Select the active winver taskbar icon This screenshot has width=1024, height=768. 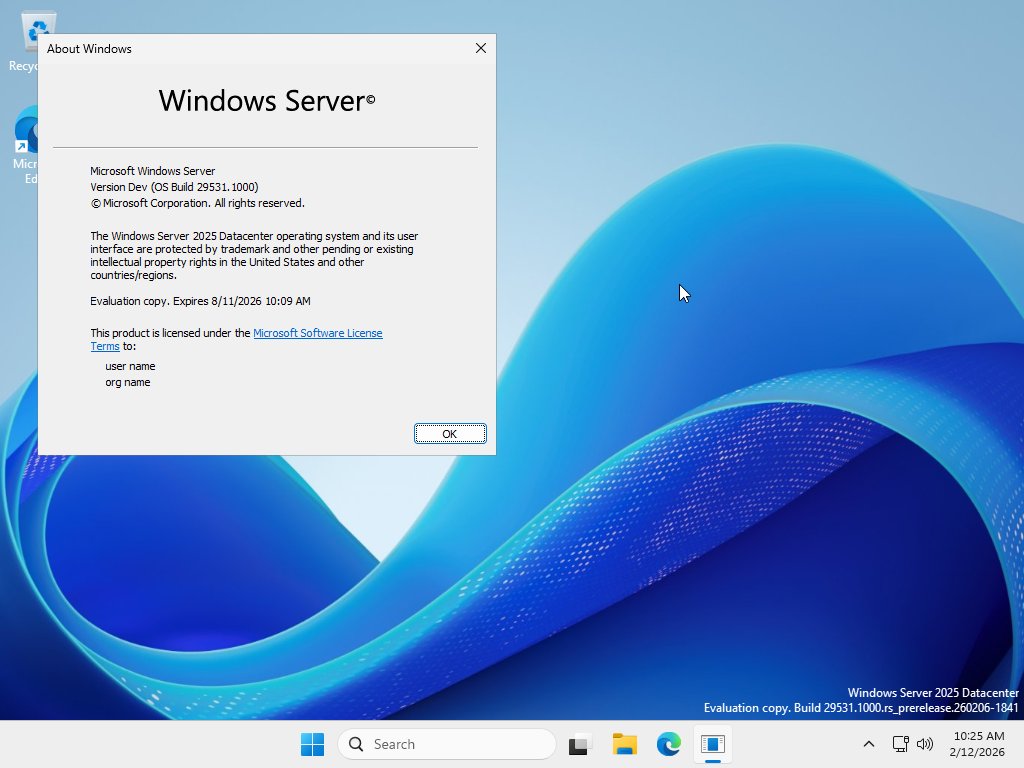712,744
